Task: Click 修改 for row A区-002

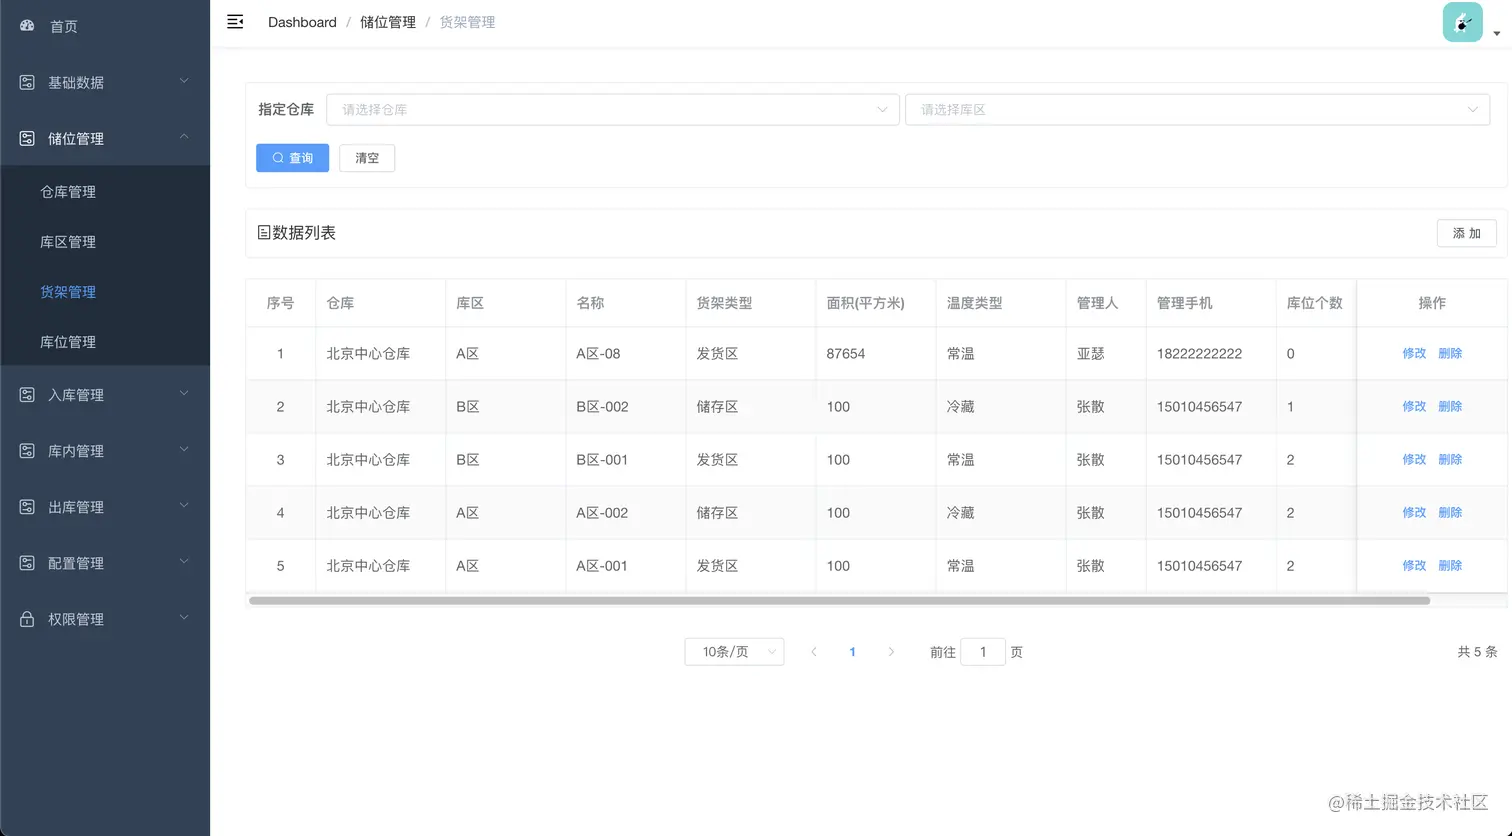Action: click(1414, 512)
